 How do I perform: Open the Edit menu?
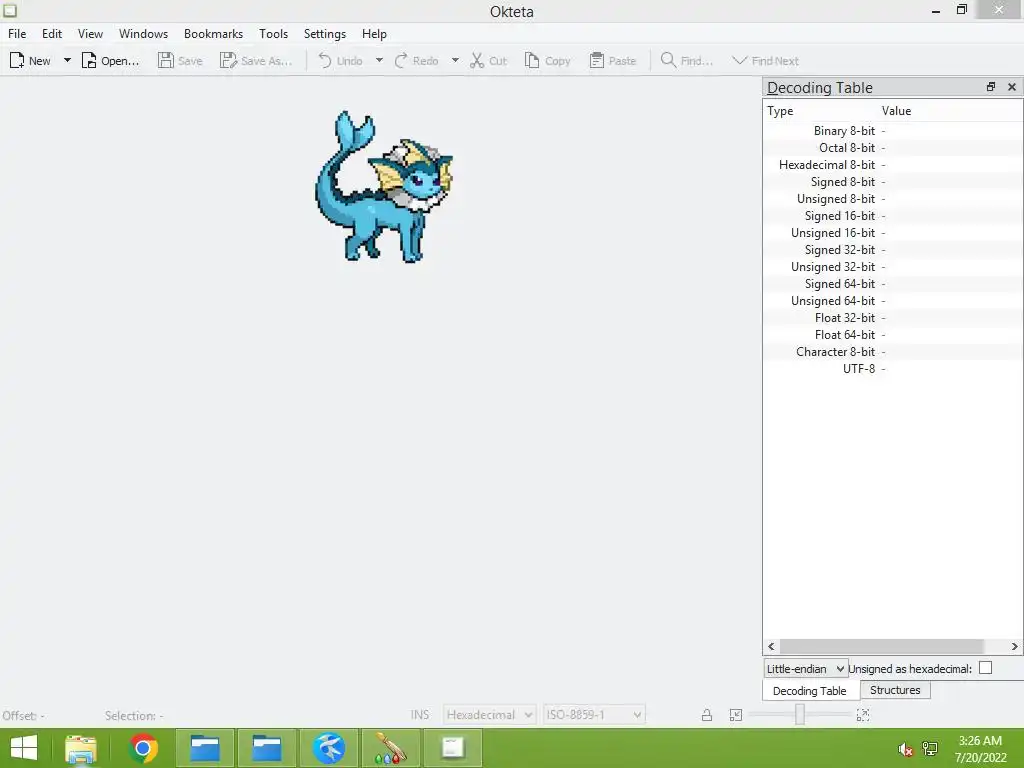coord(52,34)
